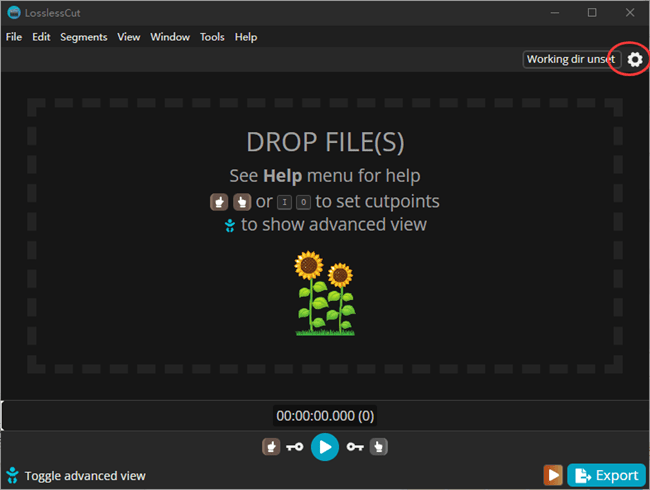Toggle advanced view using the baby icon

pos(12,475)
